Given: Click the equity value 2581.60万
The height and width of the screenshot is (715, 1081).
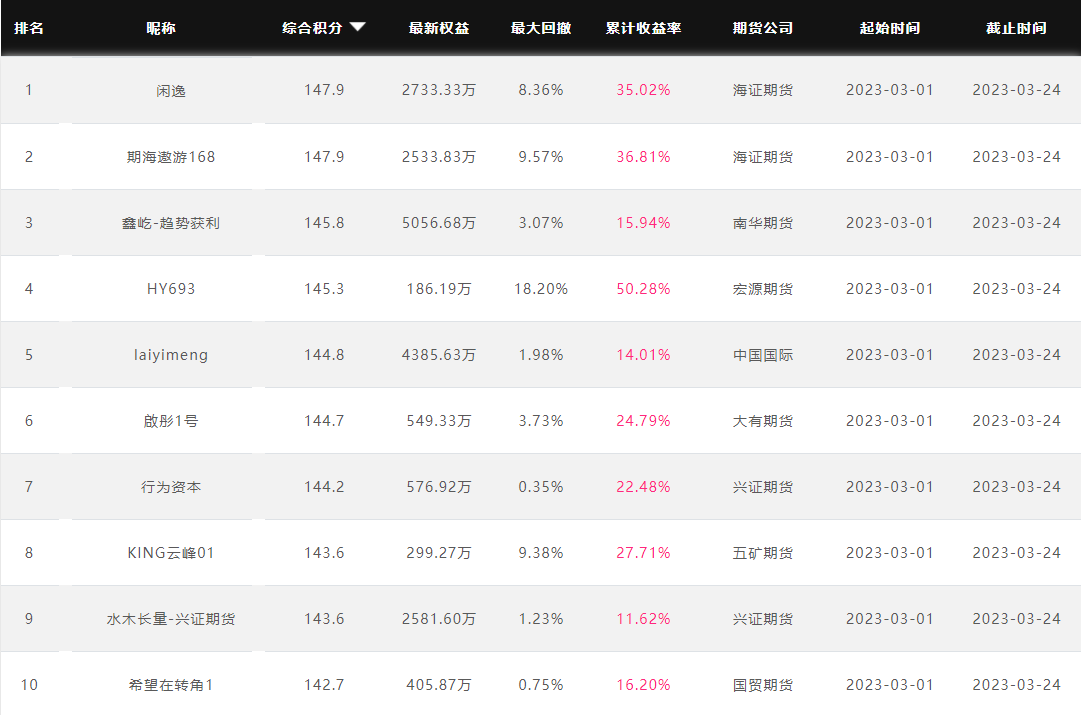Looking at the screenshot, I should (438, 619).
